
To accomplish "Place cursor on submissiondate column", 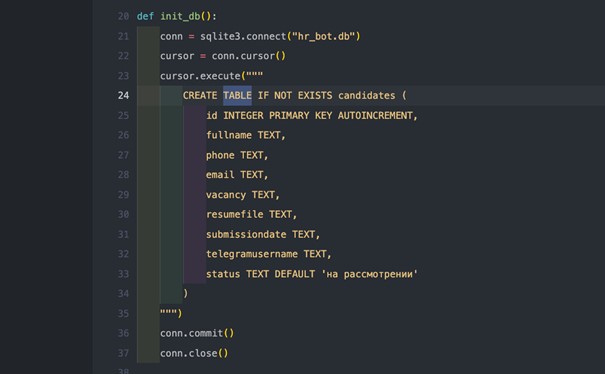I will point(246,234).
